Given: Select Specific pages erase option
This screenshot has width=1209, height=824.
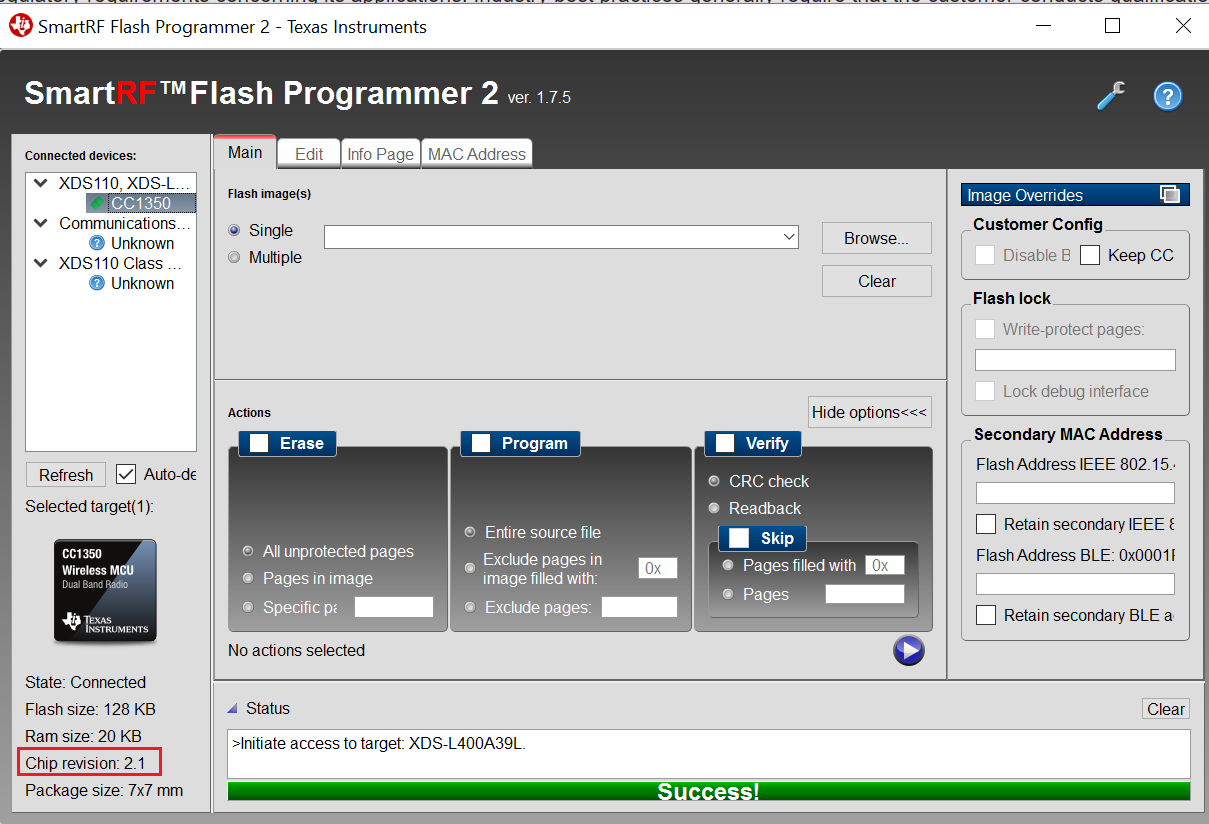Looking at the screenshot, I should coord(247,607).
